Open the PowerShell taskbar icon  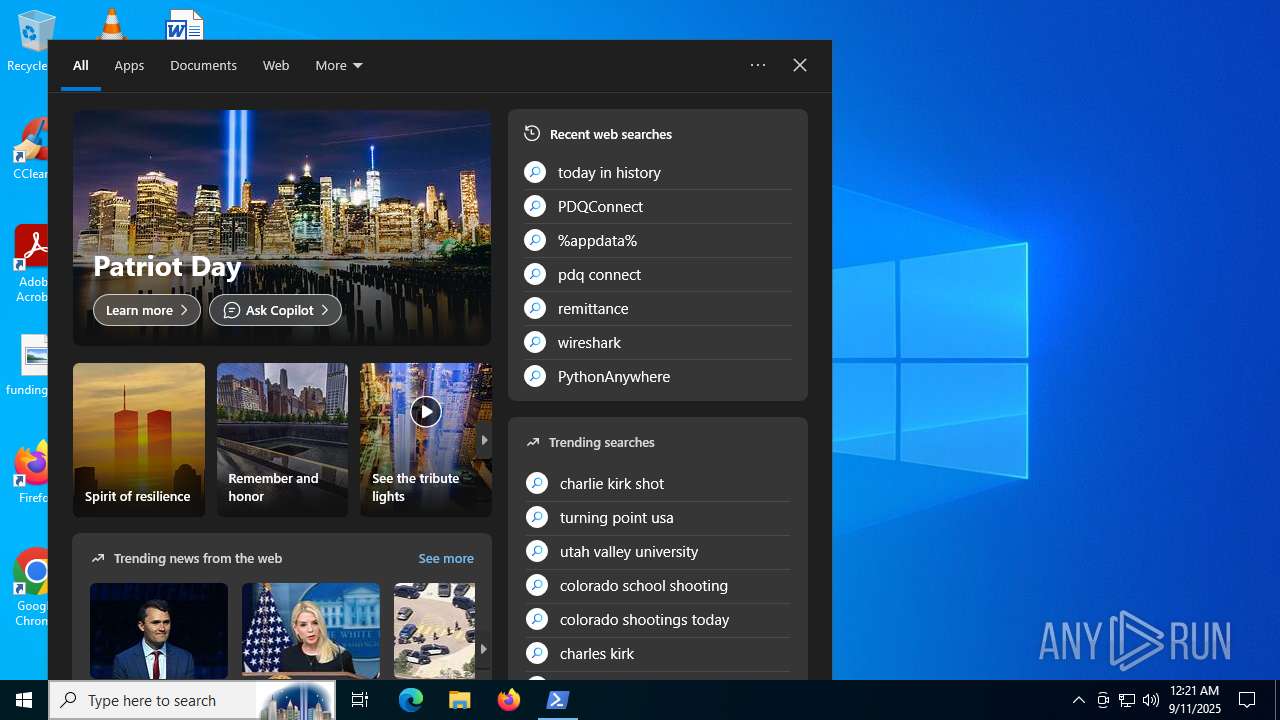click(558, 700)
